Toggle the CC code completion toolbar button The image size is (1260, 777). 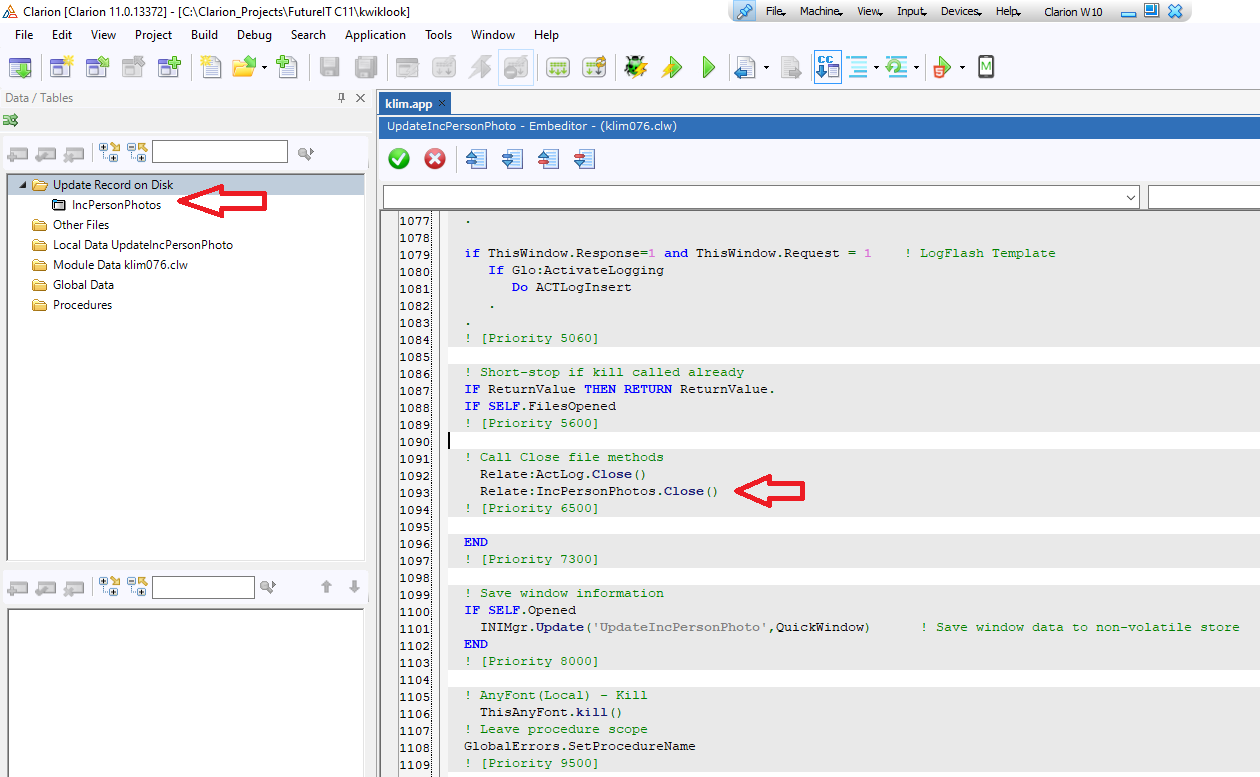click(827, 67)
